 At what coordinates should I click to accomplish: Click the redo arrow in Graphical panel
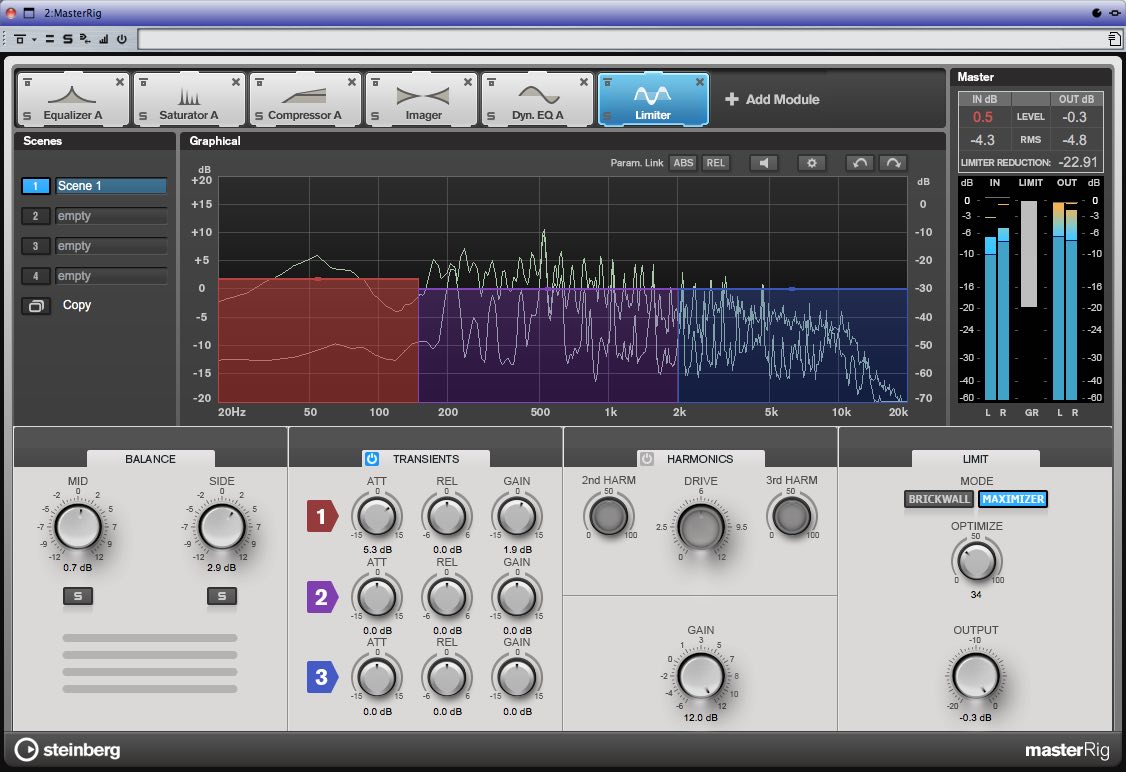[x=892, y=163]
